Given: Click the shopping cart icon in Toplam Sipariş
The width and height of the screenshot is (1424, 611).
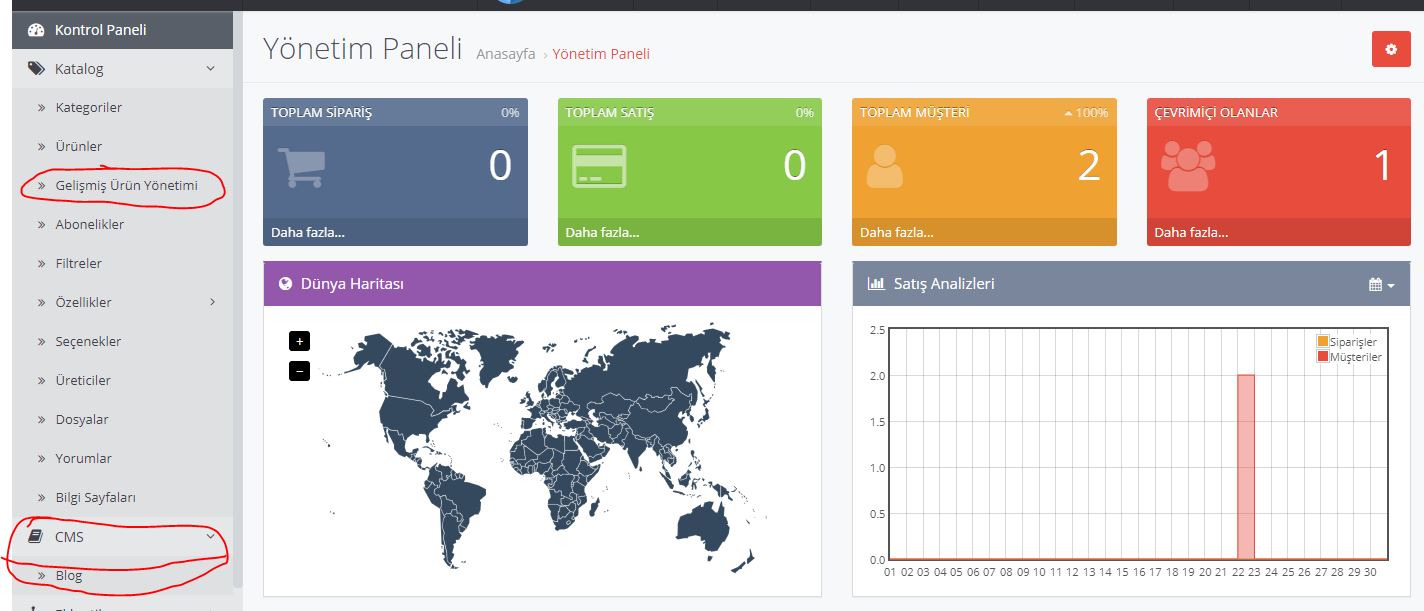Looking at the screenshot, I should point(299,167).
